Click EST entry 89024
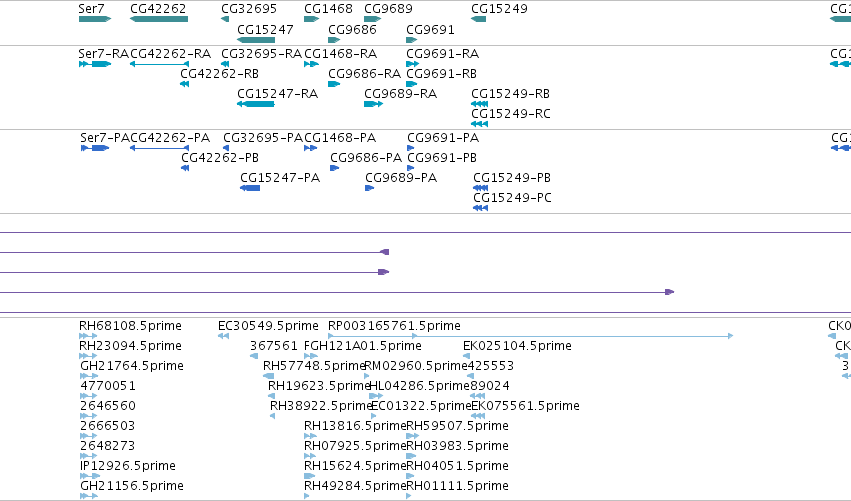The image size is (851, 501). 490,386
